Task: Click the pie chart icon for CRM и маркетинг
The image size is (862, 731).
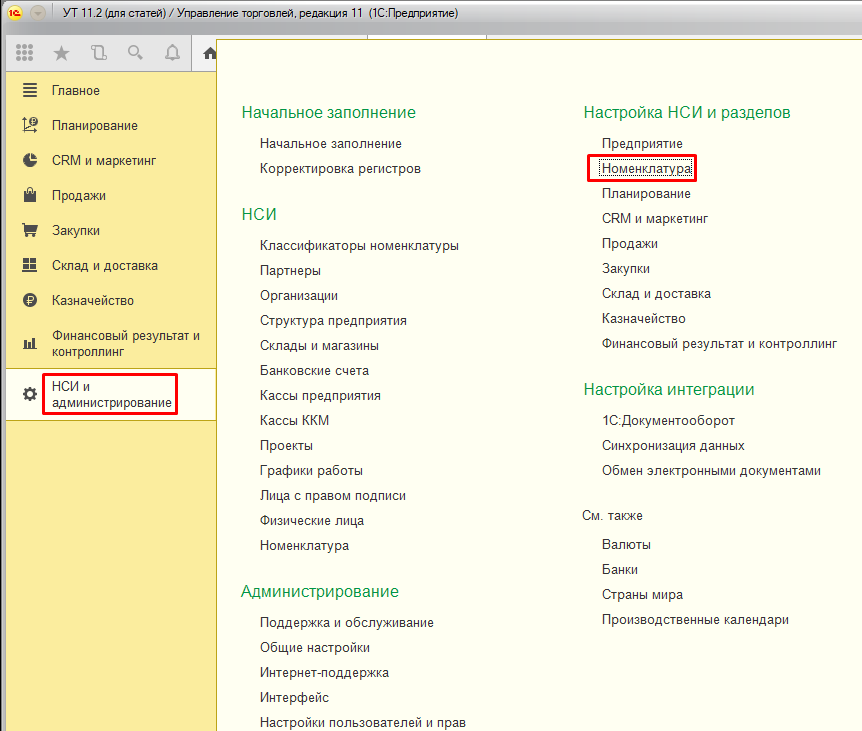Action: point(30,161)
